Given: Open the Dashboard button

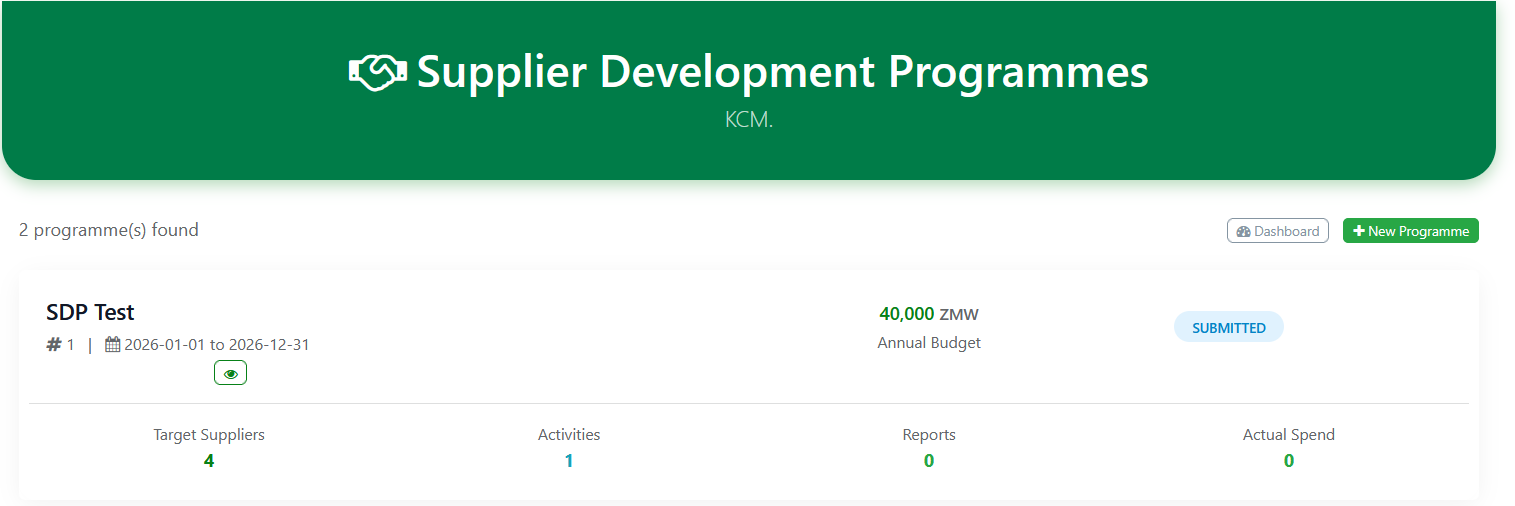Looking at the screenshot, I should pyautogui.click(x=1277, y=231).
